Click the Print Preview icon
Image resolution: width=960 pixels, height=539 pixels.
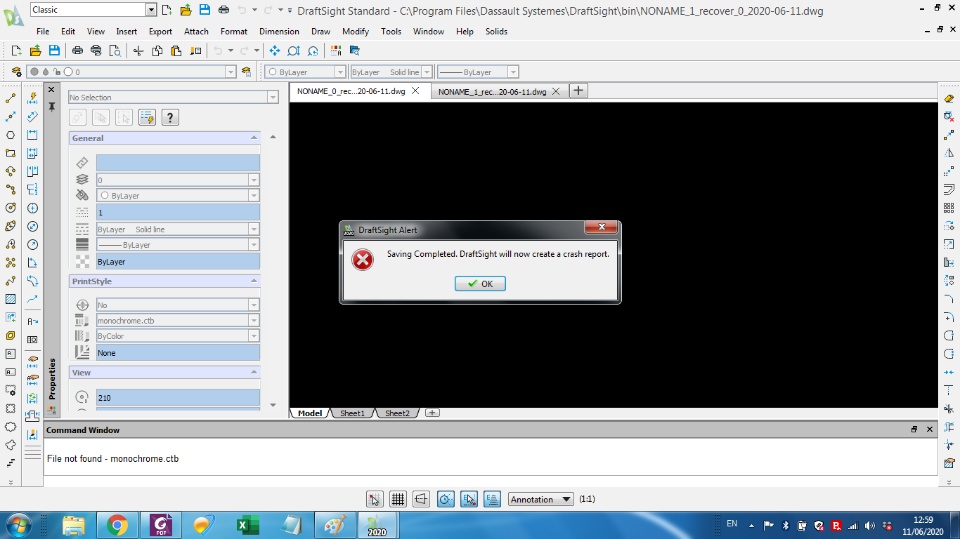click(114, 51)
